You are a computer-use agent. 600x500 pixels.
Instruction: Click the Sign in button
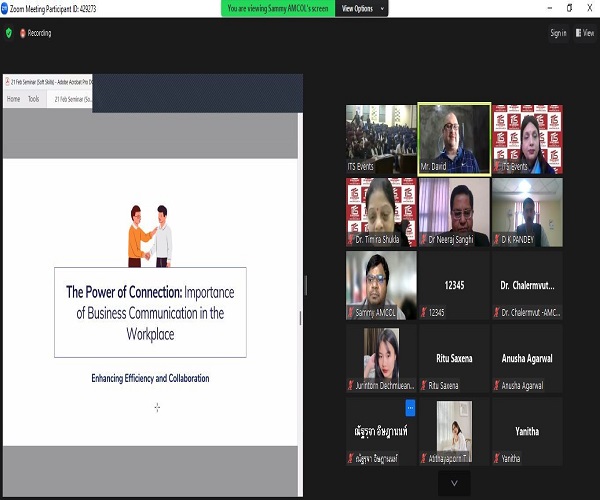click(x=558, y=33)
